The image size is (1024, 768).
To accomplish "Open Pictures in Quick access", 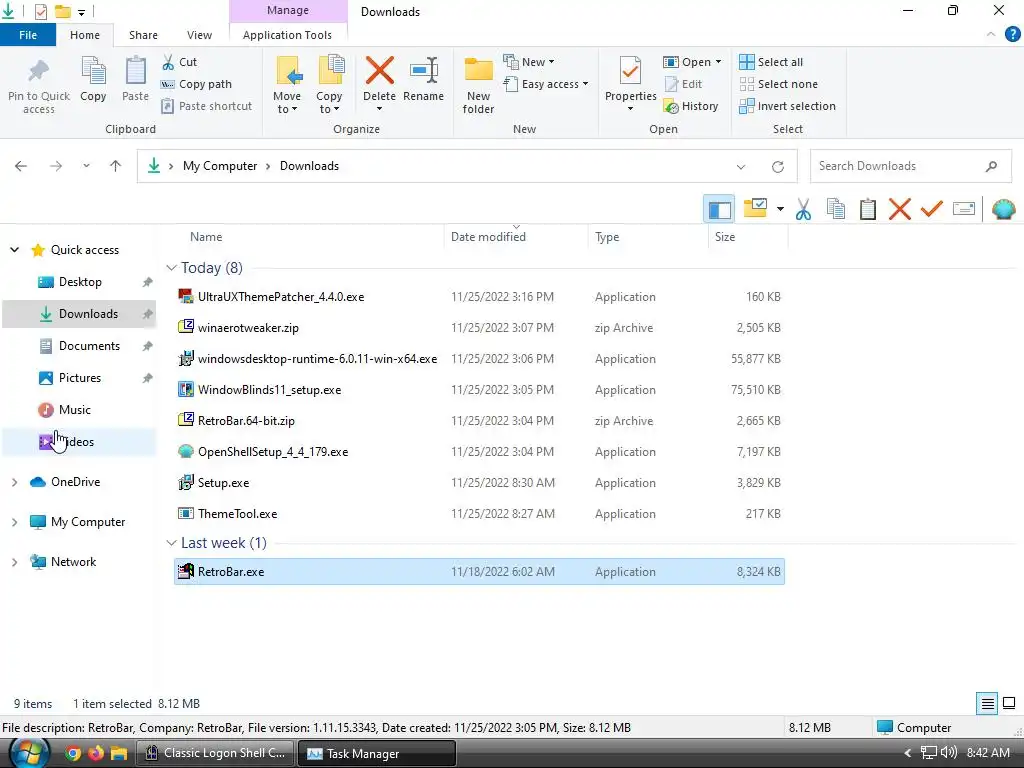I will [80, 378].
